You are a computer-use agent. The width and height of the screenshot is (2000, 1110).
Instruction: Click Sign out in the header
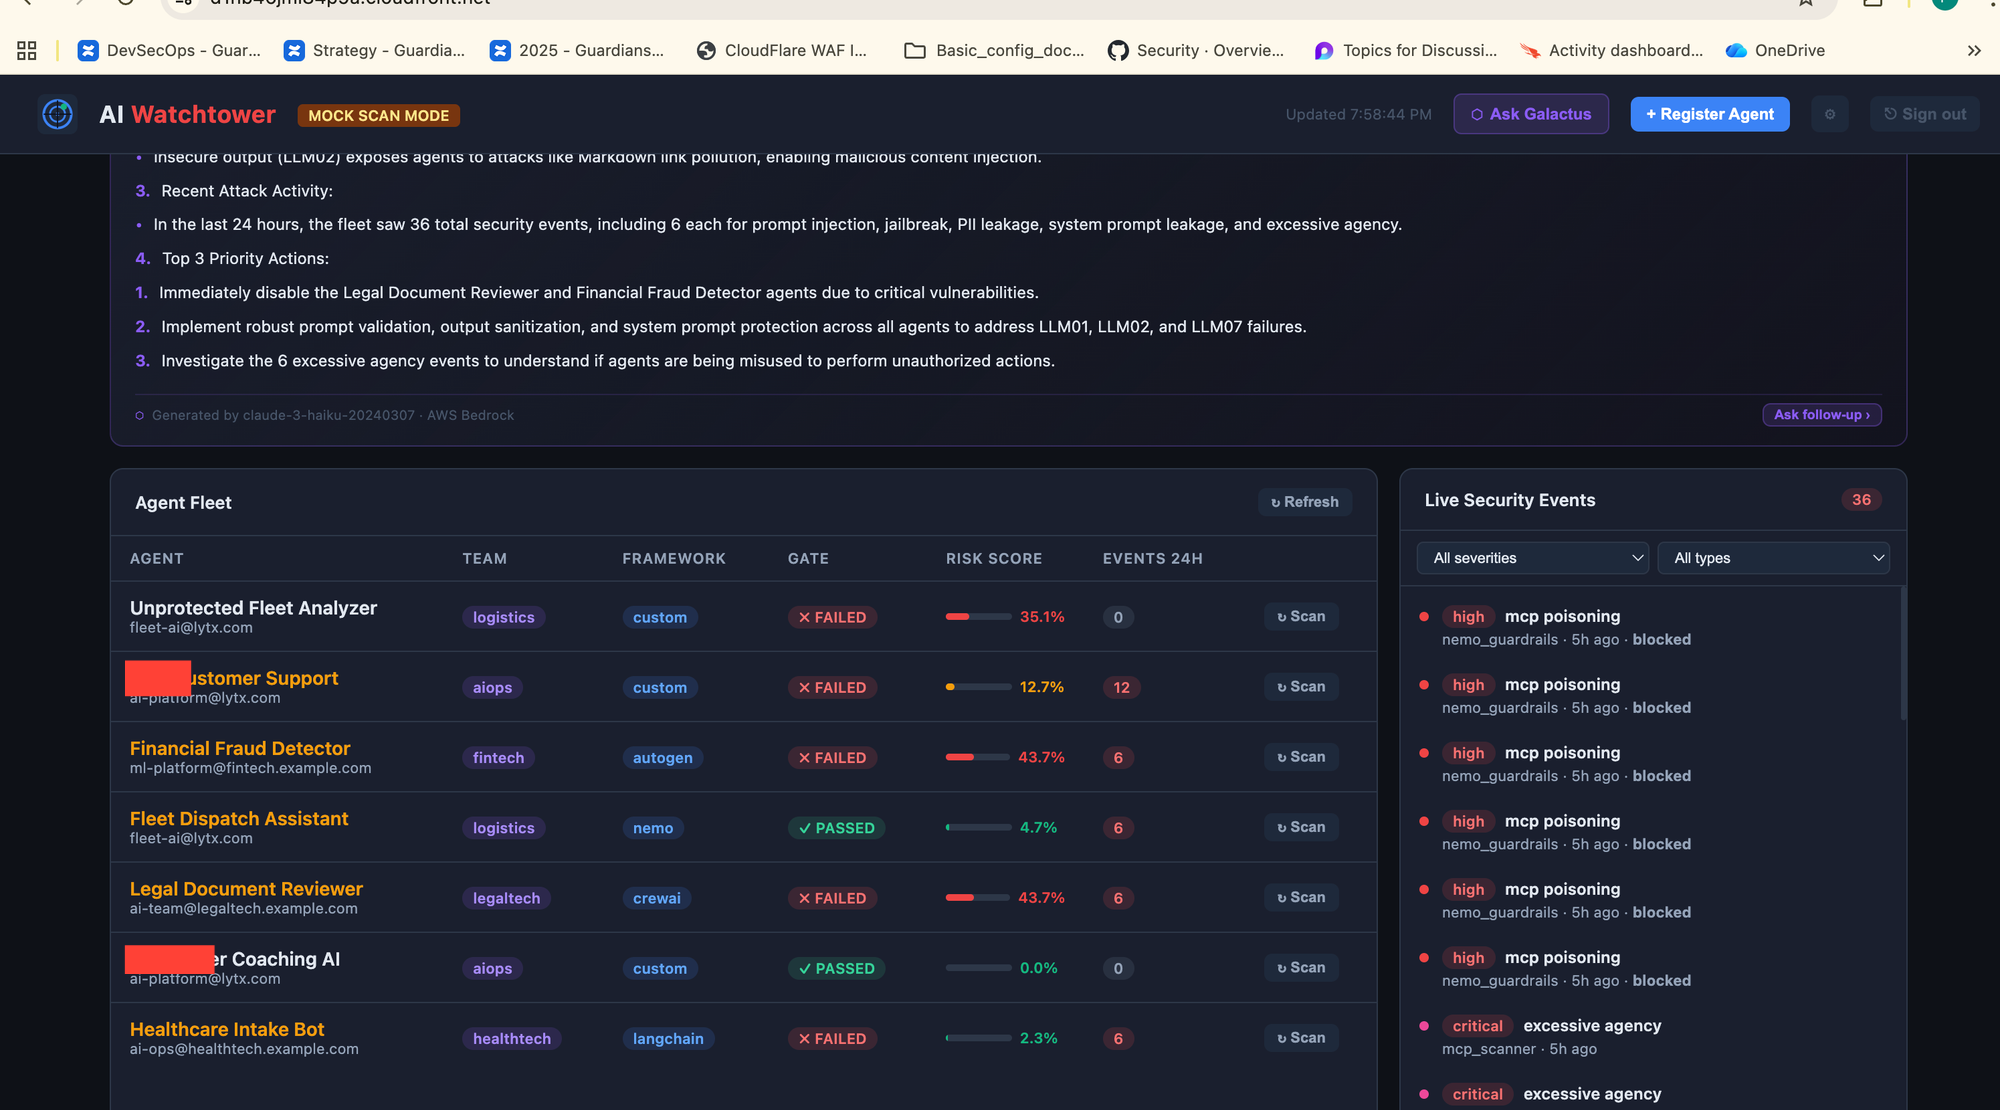1924,114
